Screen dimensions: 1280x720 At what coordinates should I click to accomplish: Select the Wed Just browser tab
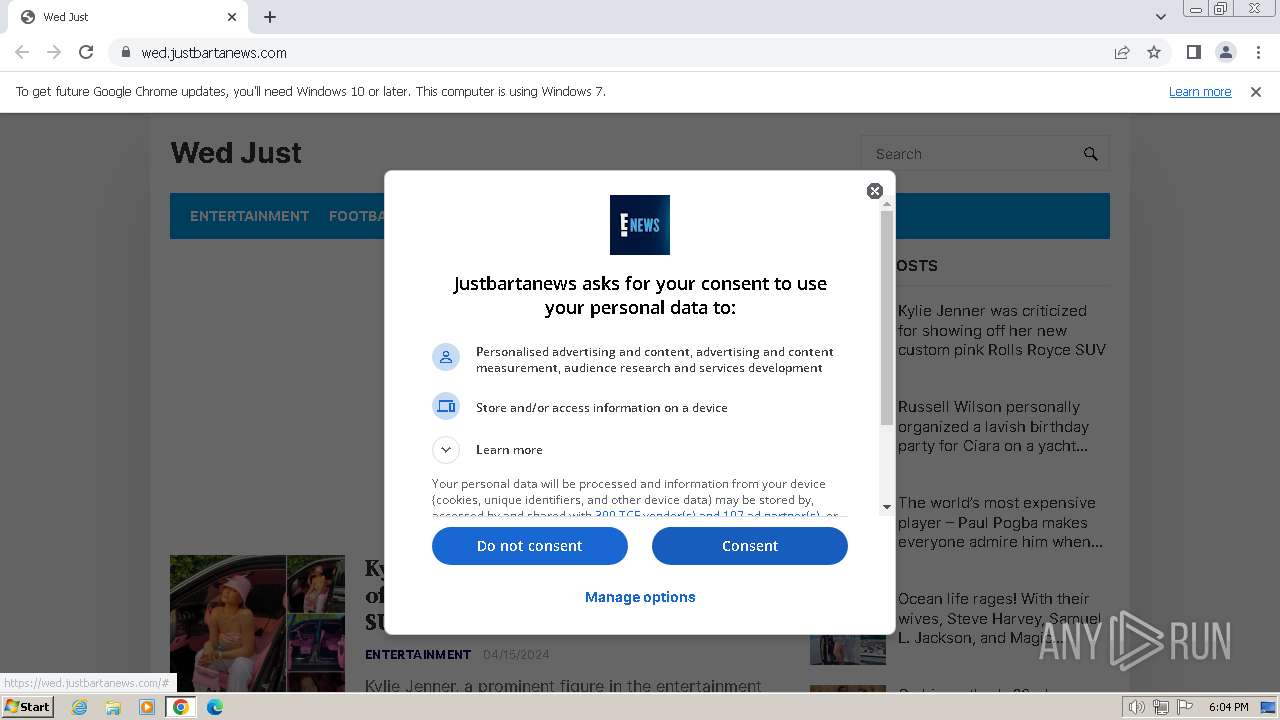click(x=126, y=17)
